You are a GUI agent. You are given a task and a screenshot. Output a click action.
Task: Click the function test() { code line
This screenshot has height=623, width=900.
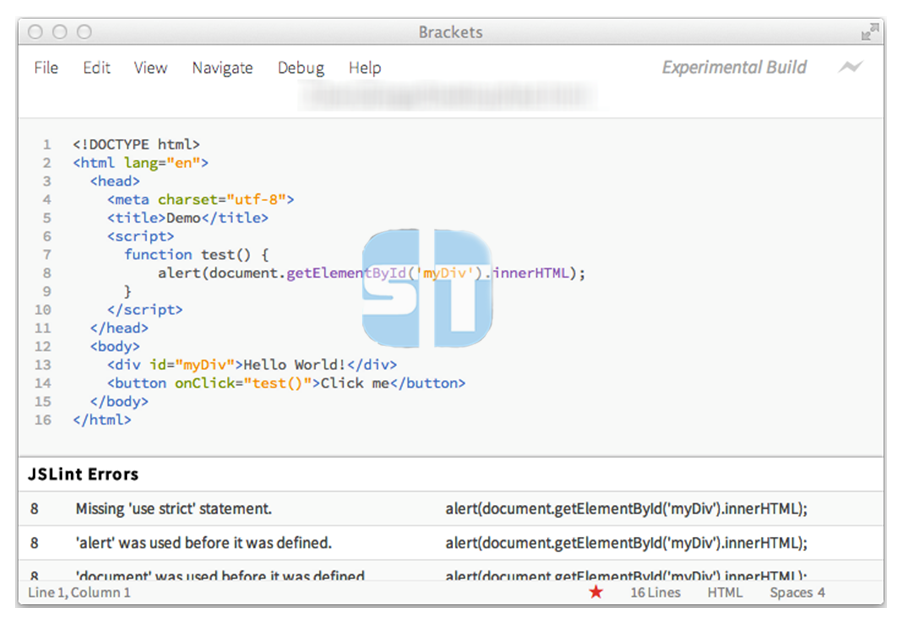[197, 255]
